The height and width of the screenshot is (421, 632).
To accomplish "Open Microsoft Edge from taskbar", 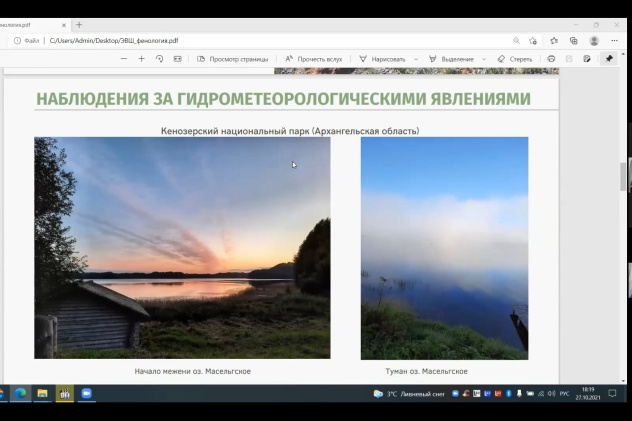I will (20, 393).
